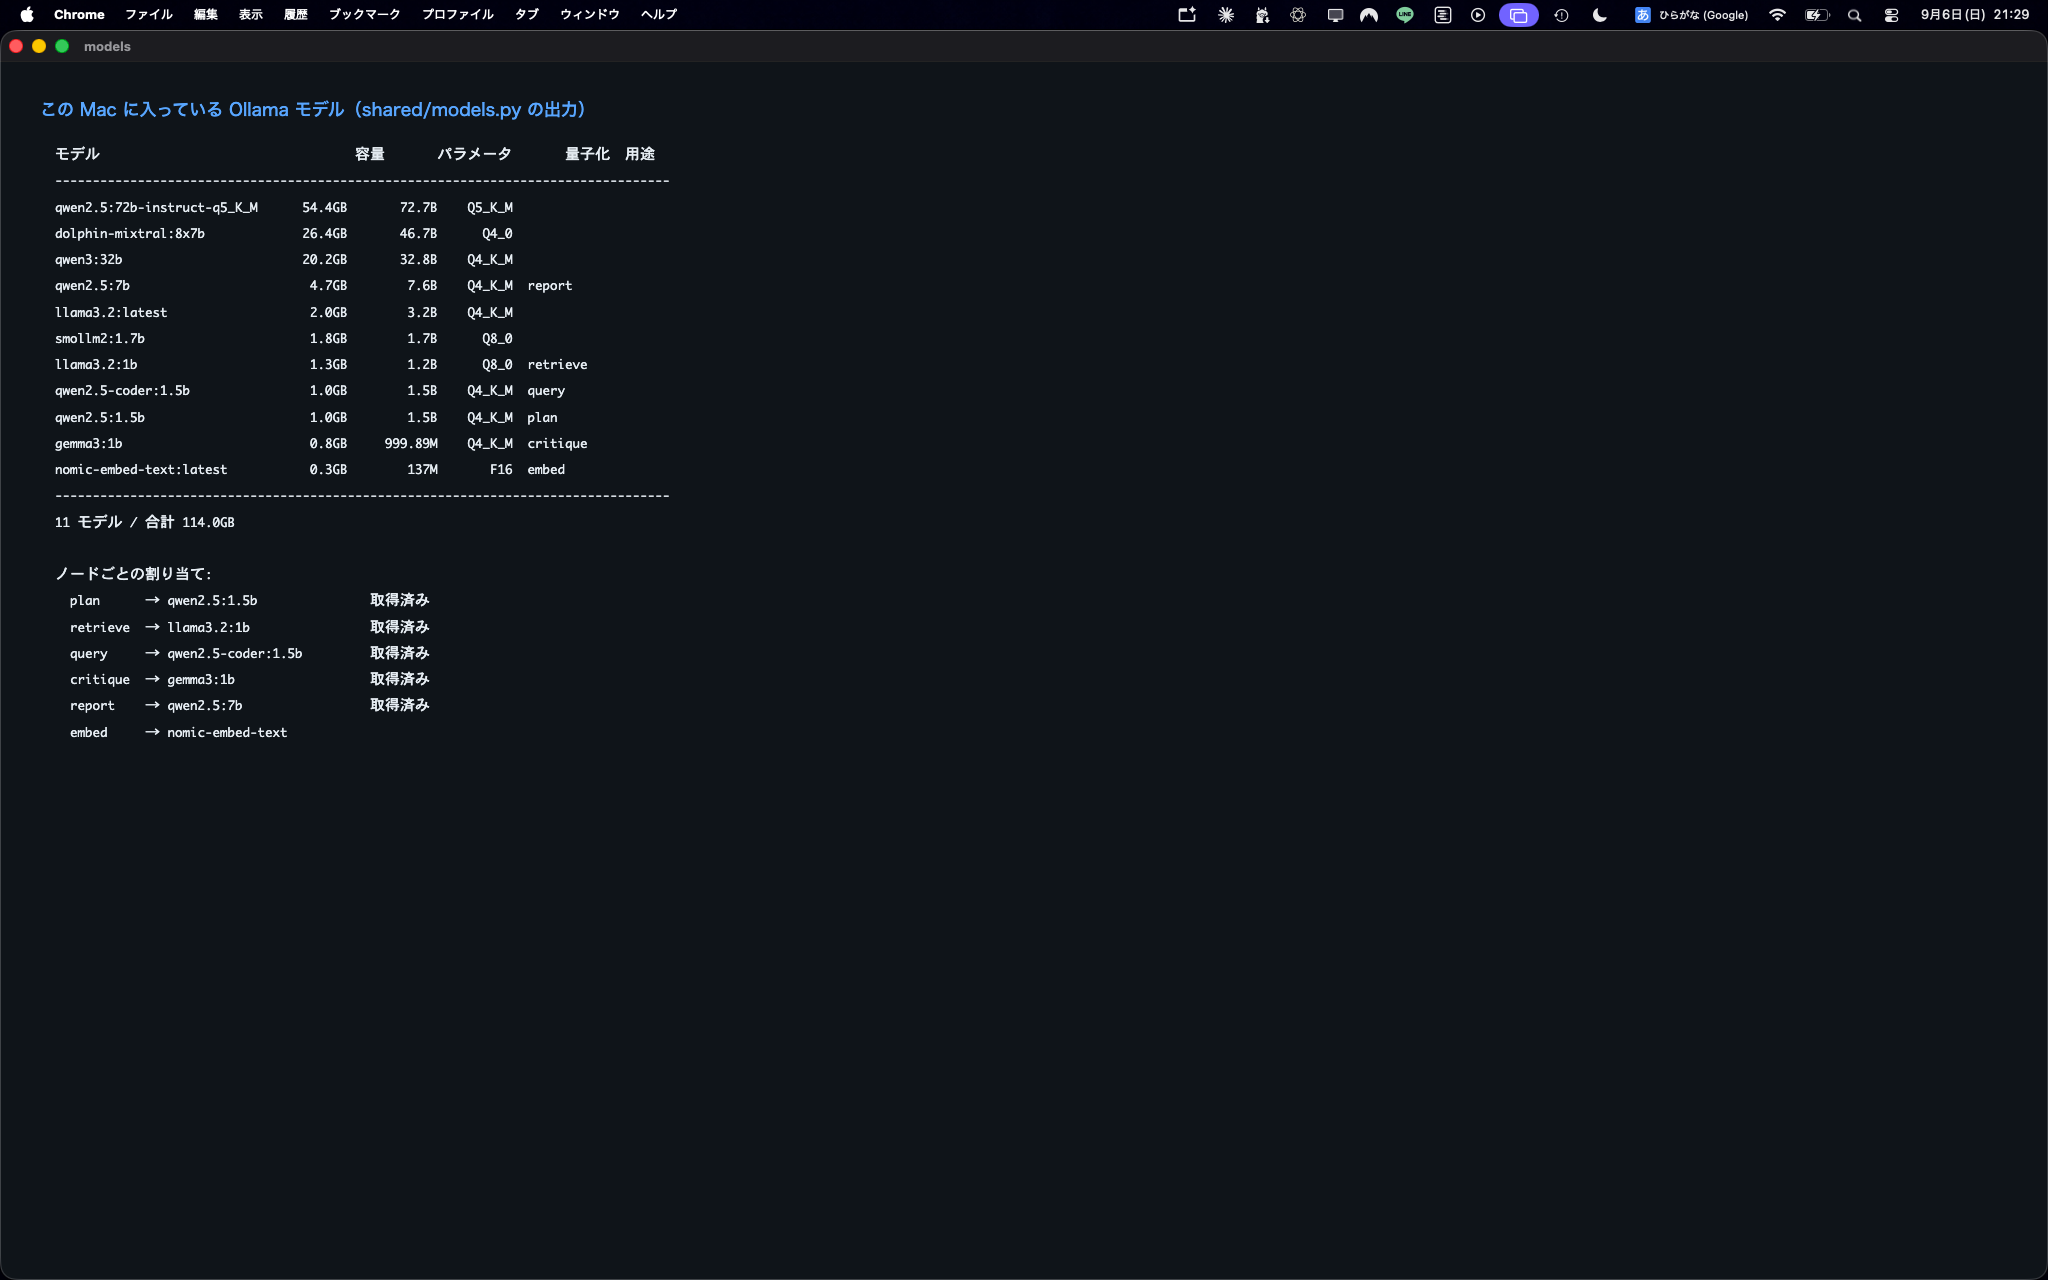Open the Claude starburst menu bar icon
Image resolution: width=2048 pixels, height=1280 pixels.
tap(1226, 15)
